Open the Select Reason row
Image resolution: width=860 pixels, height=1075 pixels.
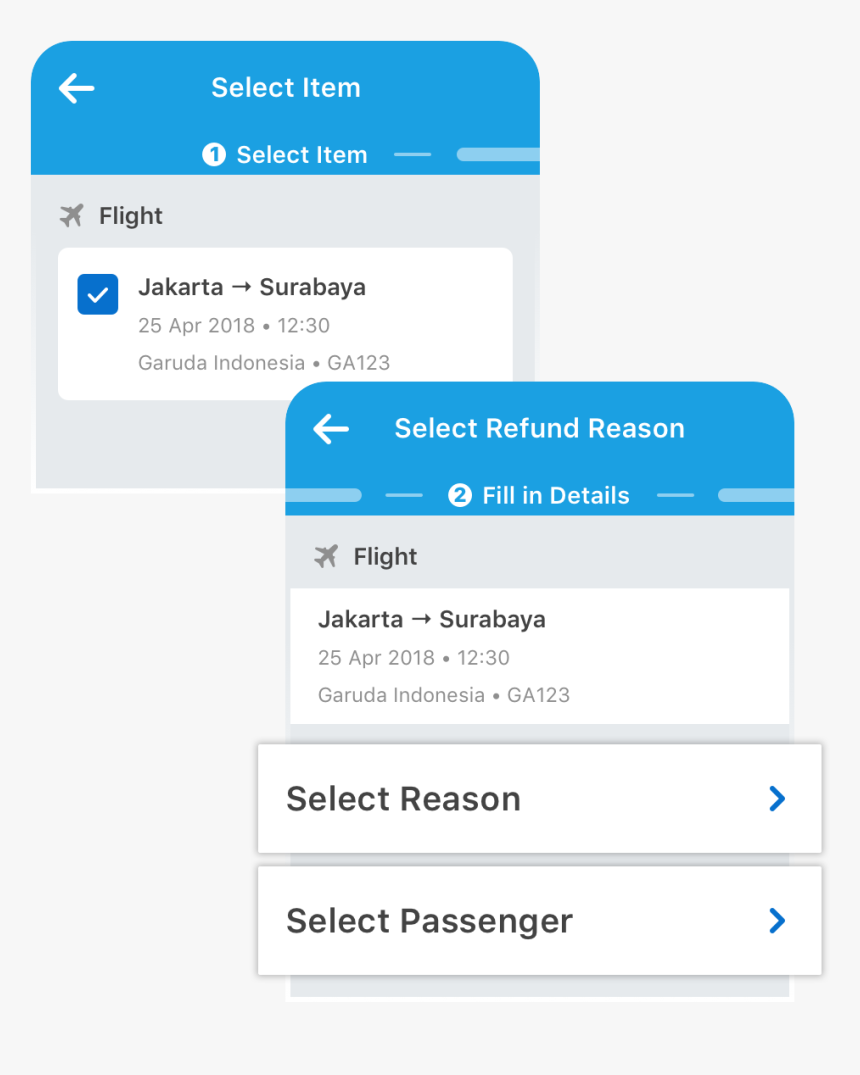point(500,799)
